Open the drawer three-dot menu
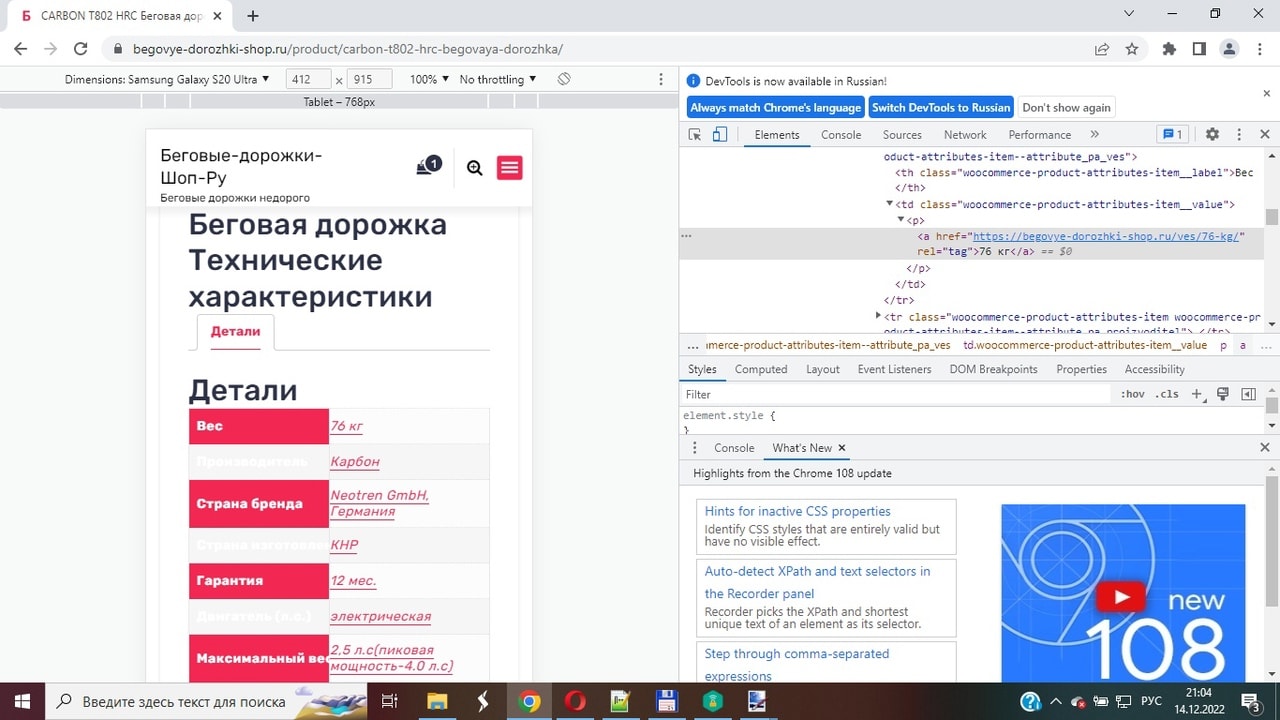Image resolution: width=1280 pixels, height=720 pixels. [x=694, y=448]
